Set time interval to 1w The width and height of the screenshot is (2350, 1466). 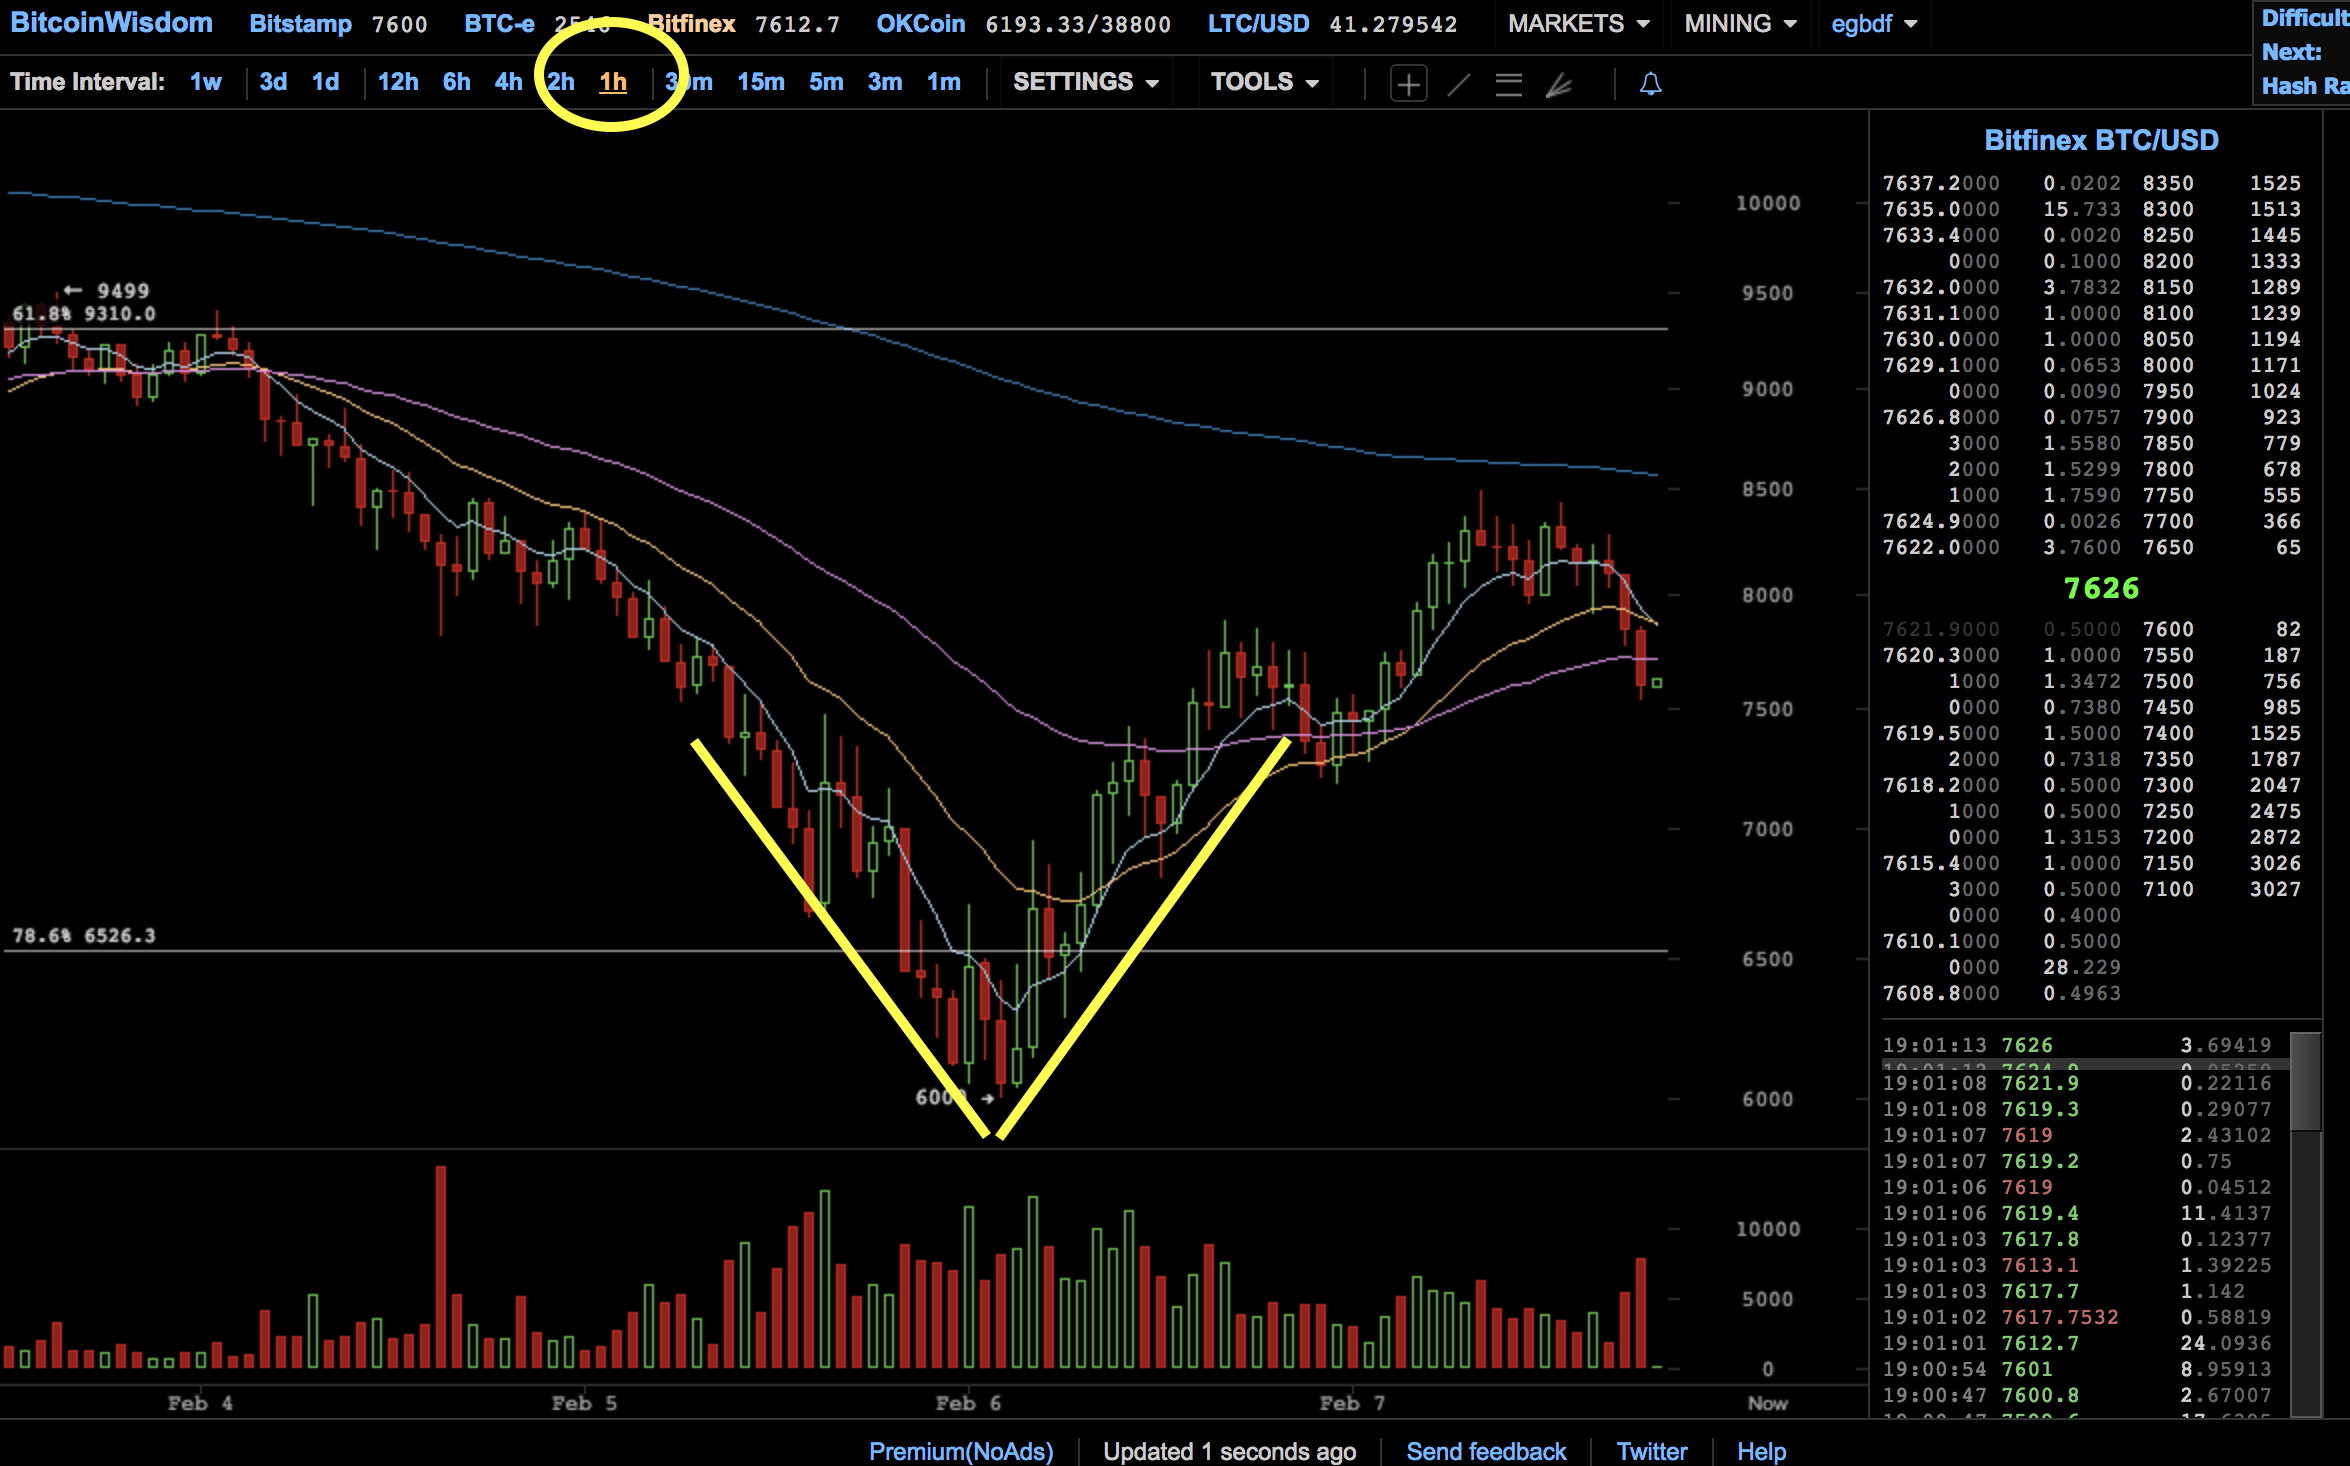[206, 82]
